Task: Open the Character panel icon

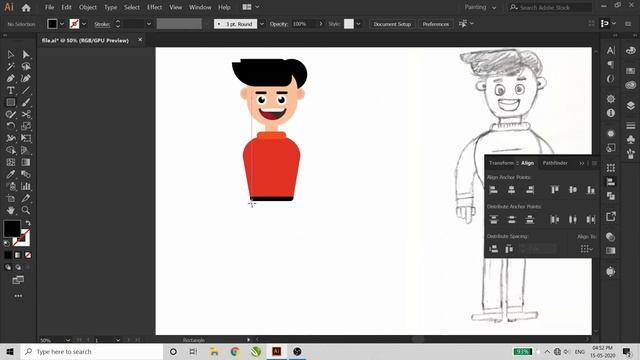Action: point(611,50)
